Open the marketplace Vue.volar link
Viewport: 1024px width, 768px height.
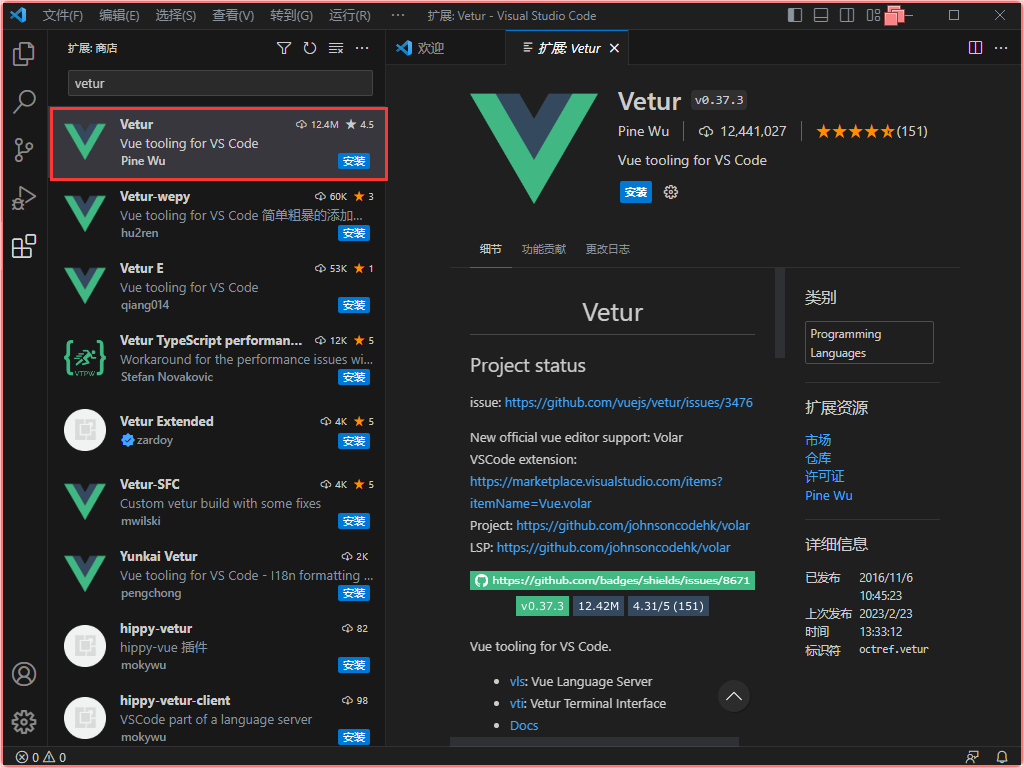click(596, 492)
